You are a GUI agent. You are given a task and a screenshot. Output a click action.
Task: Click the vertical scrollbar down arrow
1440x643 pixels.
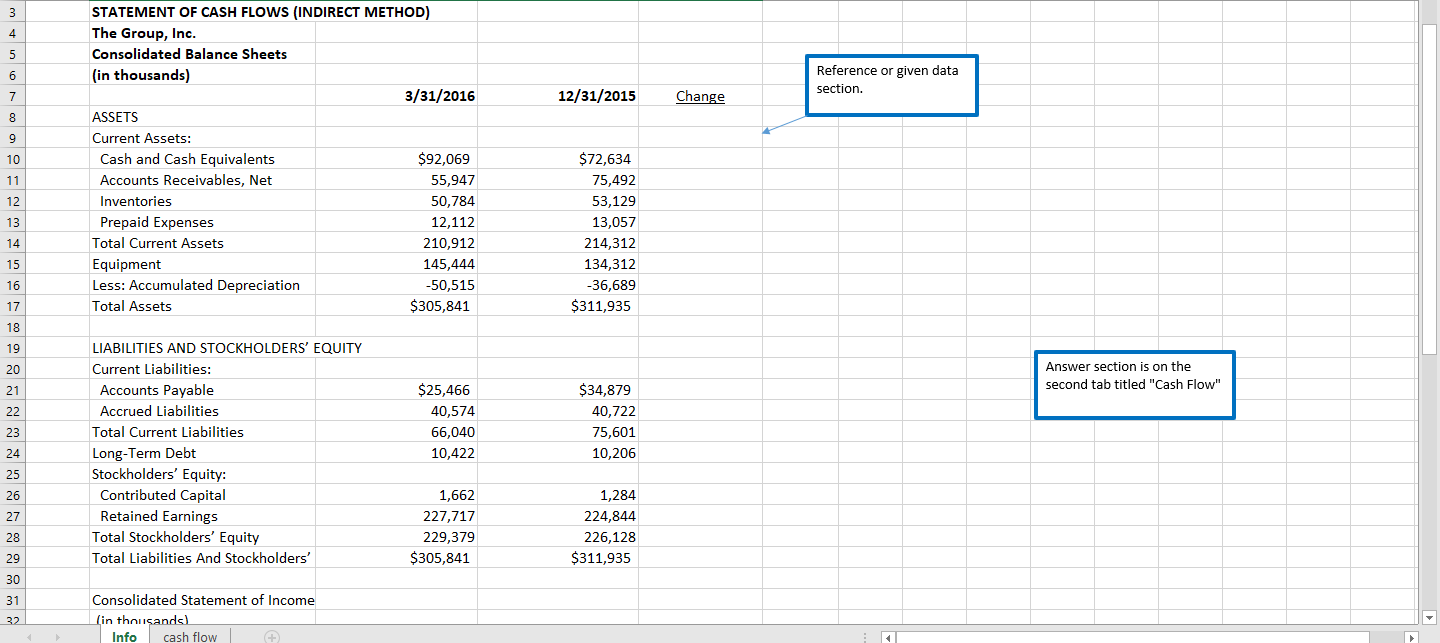pyautogui.click(x=1429, y=616)
